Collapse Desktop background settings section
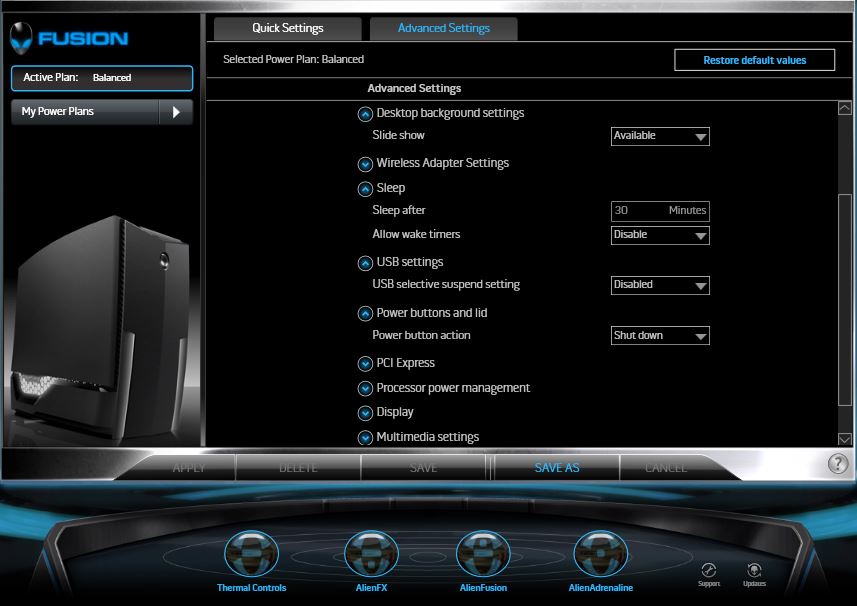 click(x=365, y=114)
